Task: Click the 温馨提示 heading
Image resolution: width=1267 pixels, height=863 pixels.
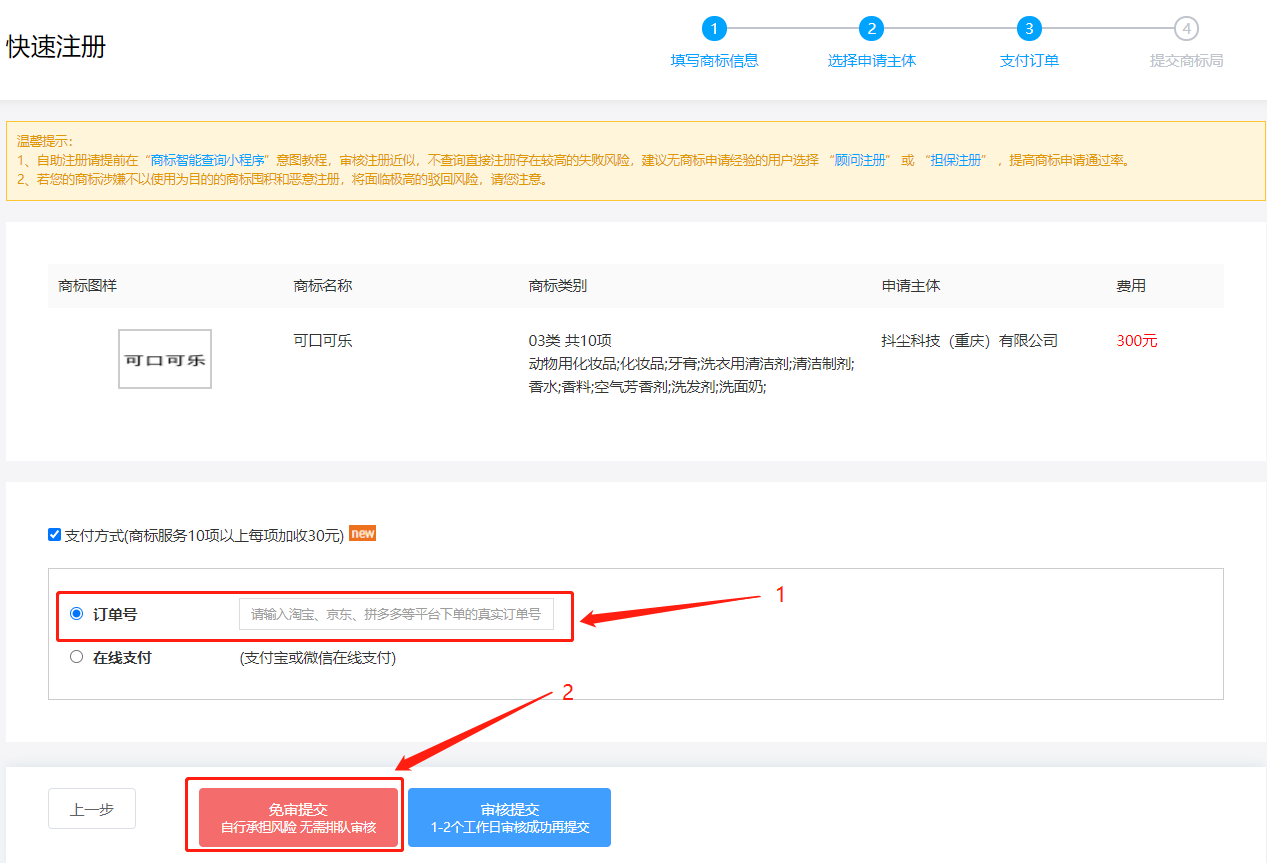Action: pos(45,141)
